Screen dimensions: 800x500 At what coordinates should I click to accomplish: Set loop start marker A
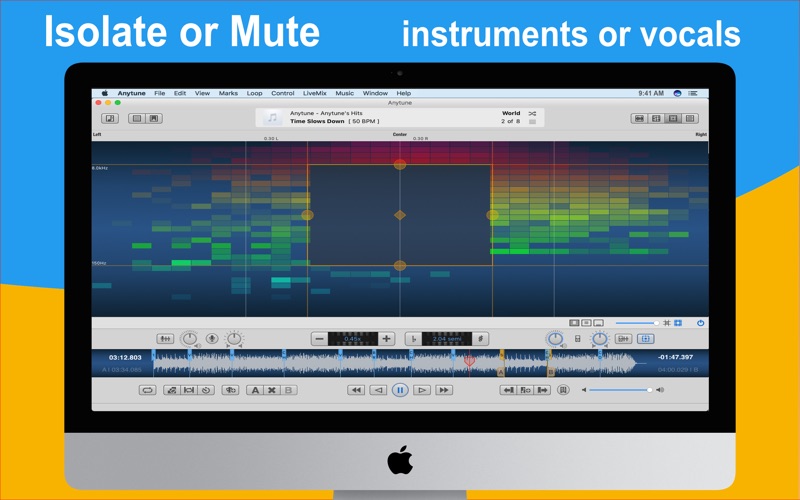coord(255,390)
